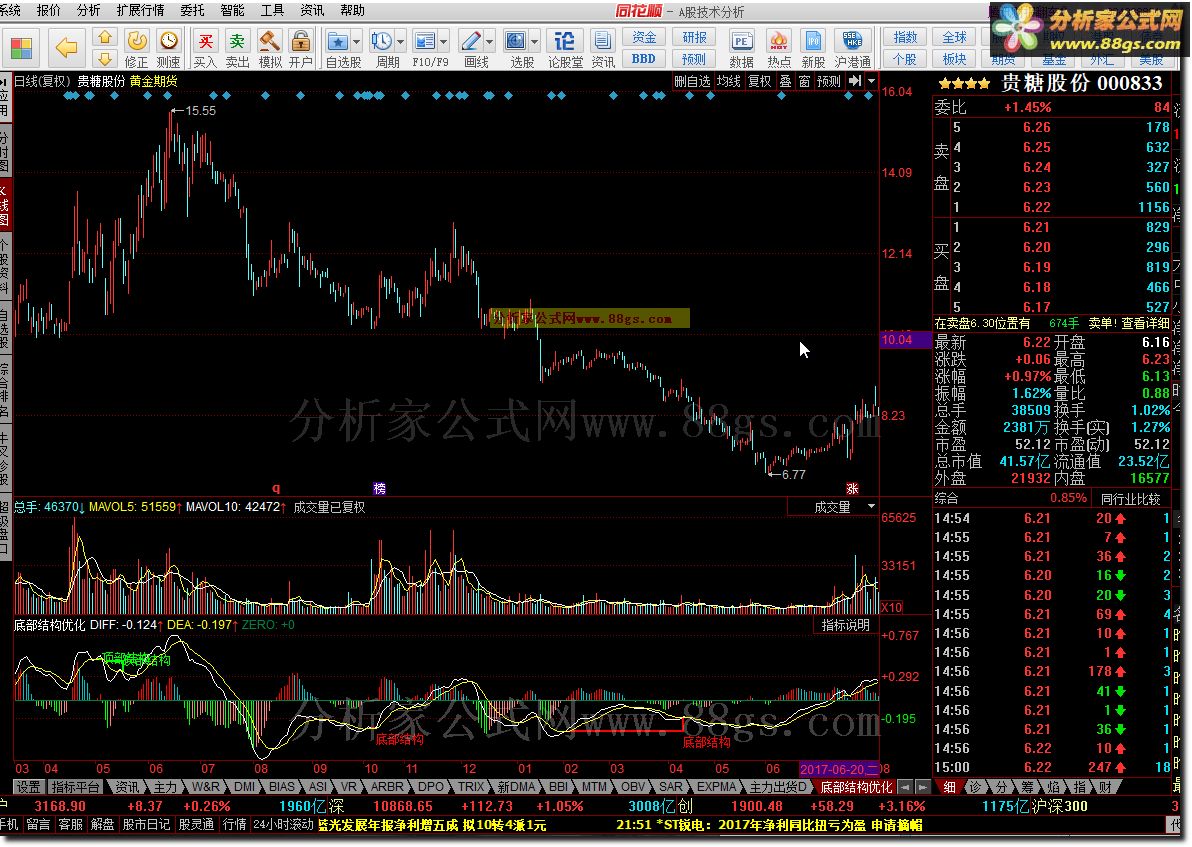Open the 委托 menu
The image size is (1192, 847).
click(192, 11)
